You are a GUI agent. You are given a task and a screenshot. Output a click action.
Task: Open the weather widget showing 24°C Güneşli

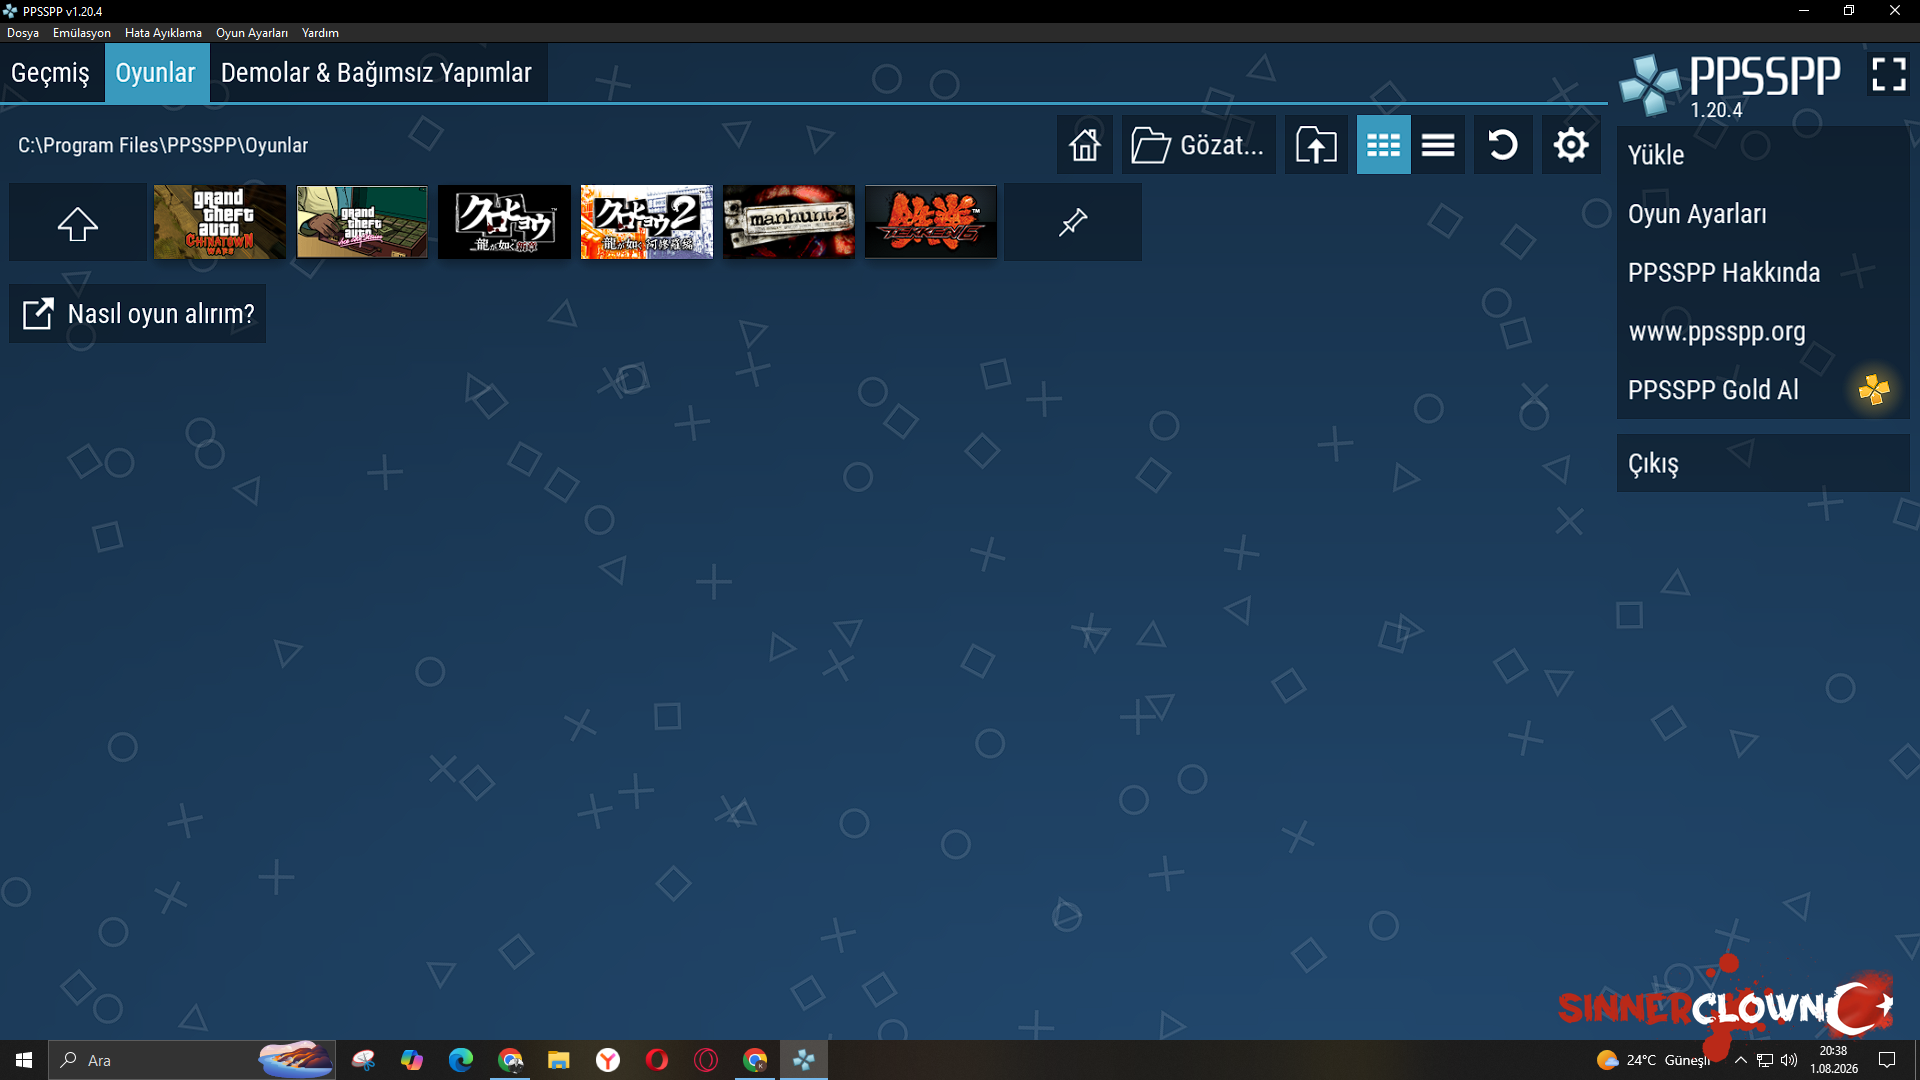[1654, 1060]
